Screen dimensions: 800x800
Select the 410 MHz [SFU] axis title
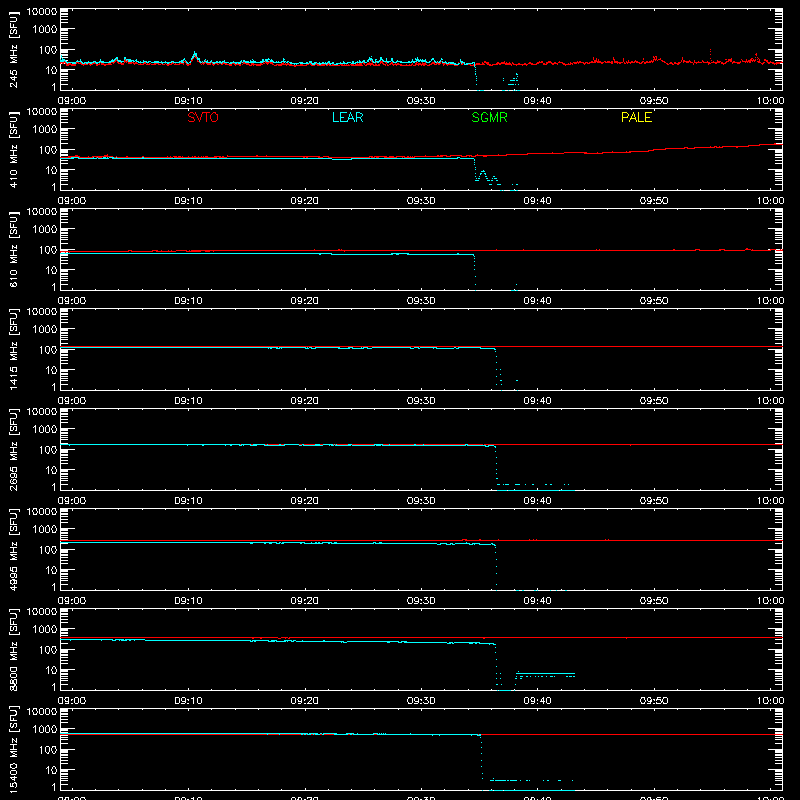(13, 149)
